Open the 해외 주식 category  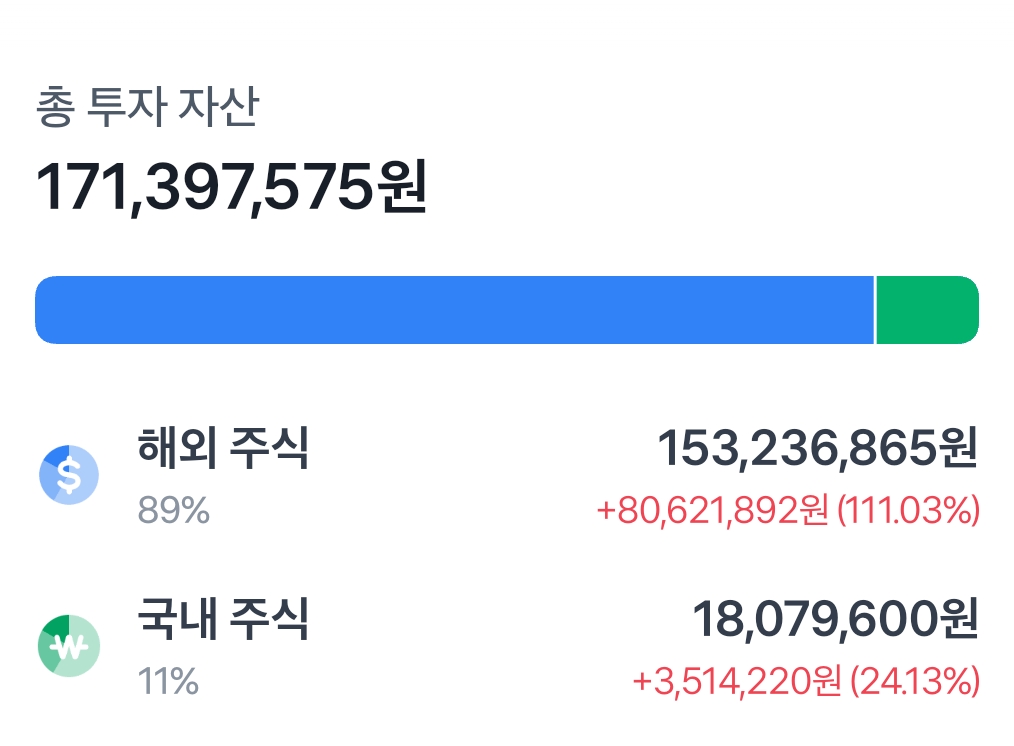pos(223,449)
